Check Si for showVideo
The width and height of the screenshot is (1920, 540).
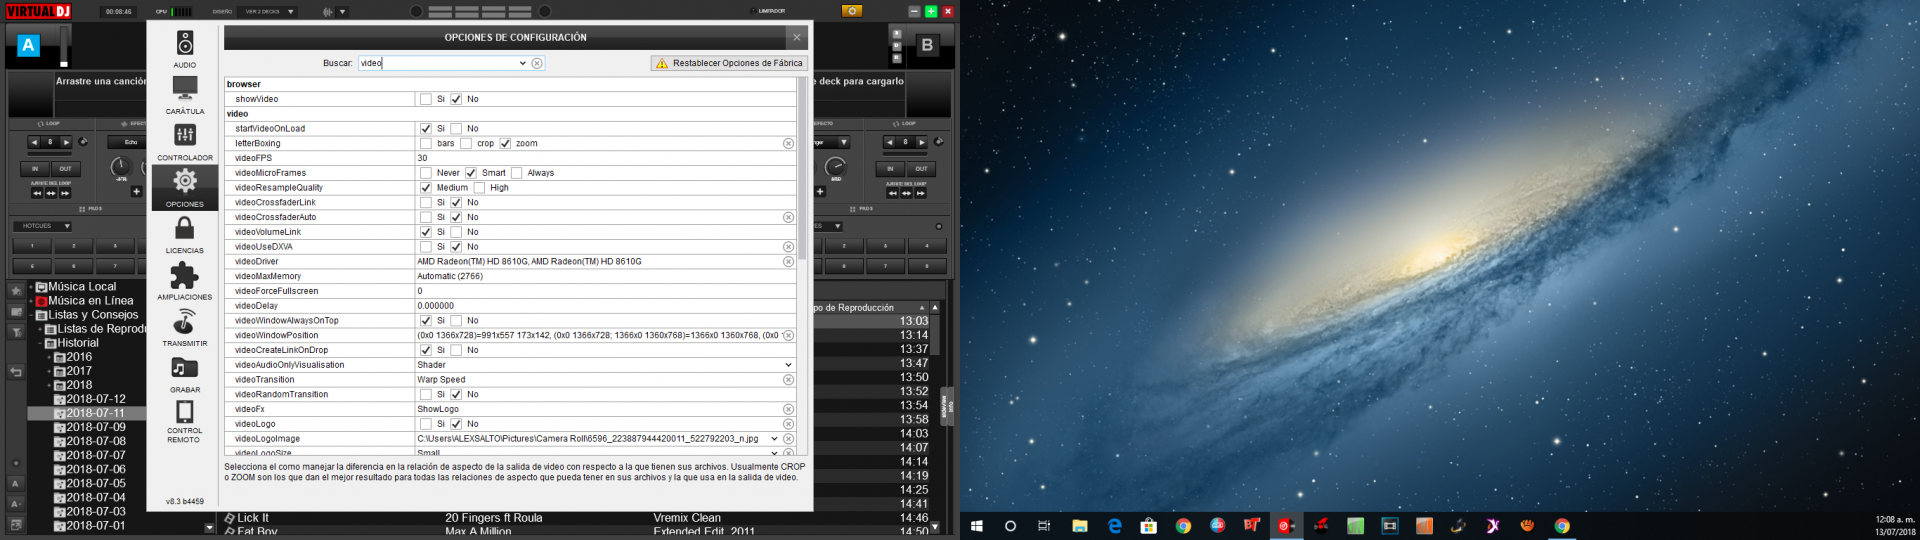click(x=426, y=99)
